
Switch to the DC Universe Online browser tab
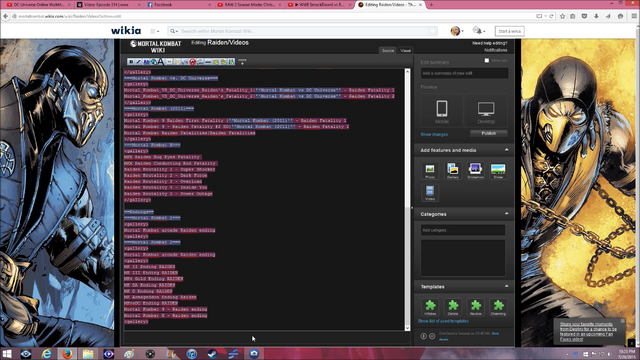38,5
